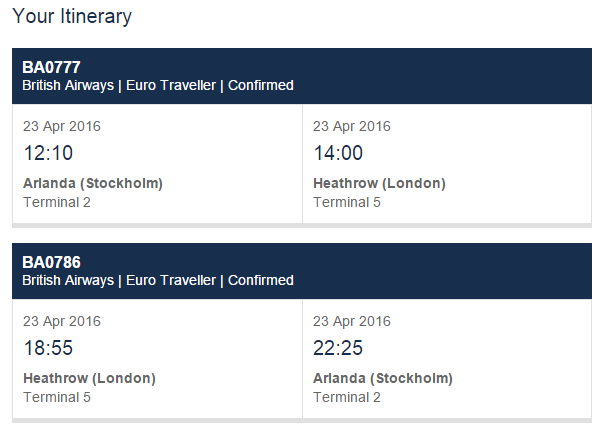Select Arlanda (Stockholm) arrival airport for BA0786
606x433 pixels.
click(383, 378)
